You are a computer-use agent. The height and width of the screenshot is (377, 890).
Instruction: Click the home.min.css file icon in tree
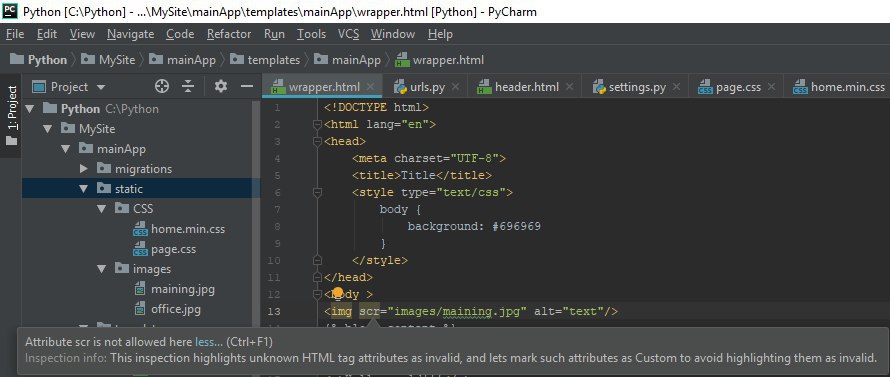[140, 229]
